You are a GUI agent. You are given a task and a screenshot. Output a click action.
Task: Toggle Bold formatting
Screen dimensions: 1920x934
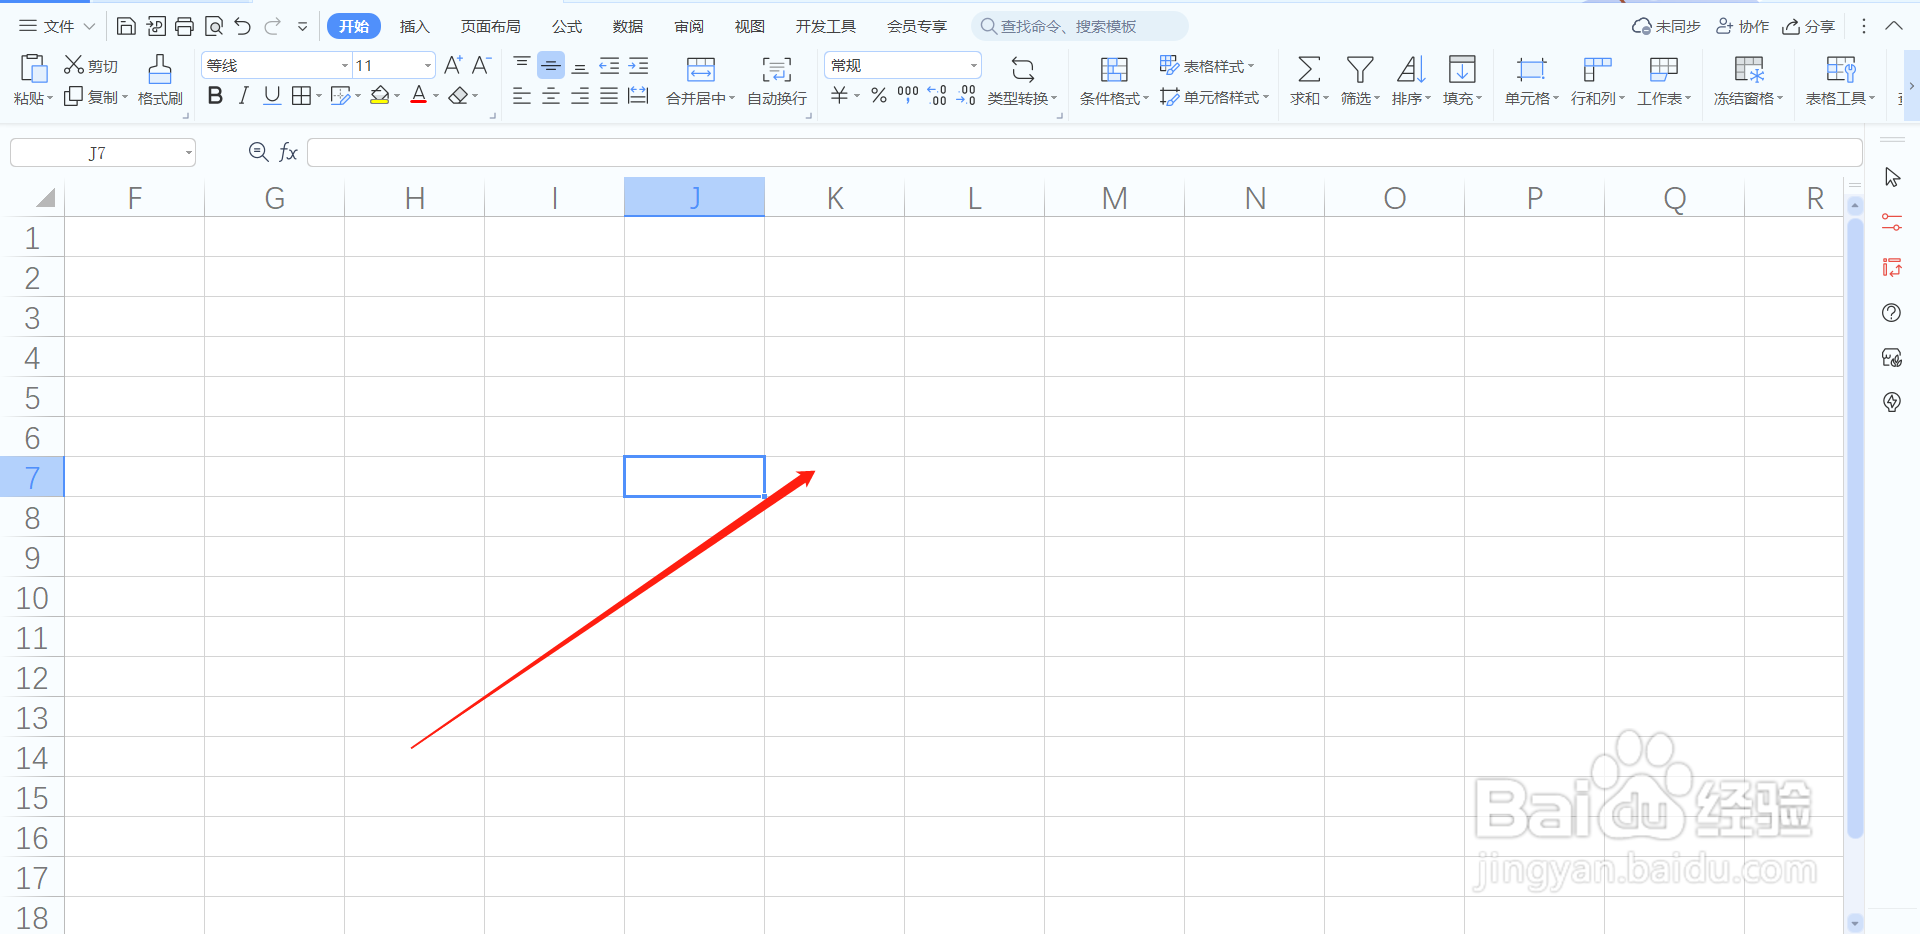[215, 96]
